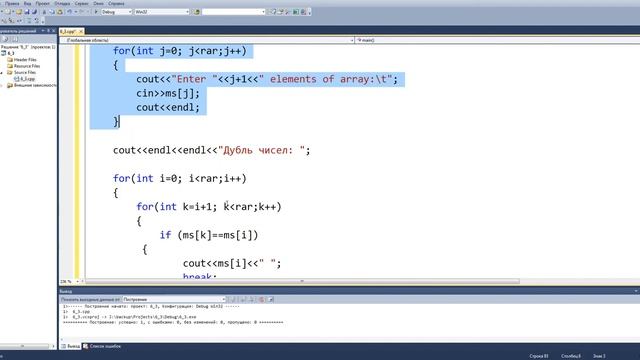Click the line if (ms[k]==ms[i])
Image resolution: width=640 pixels, height=360 pixels.
click(209, 235)
